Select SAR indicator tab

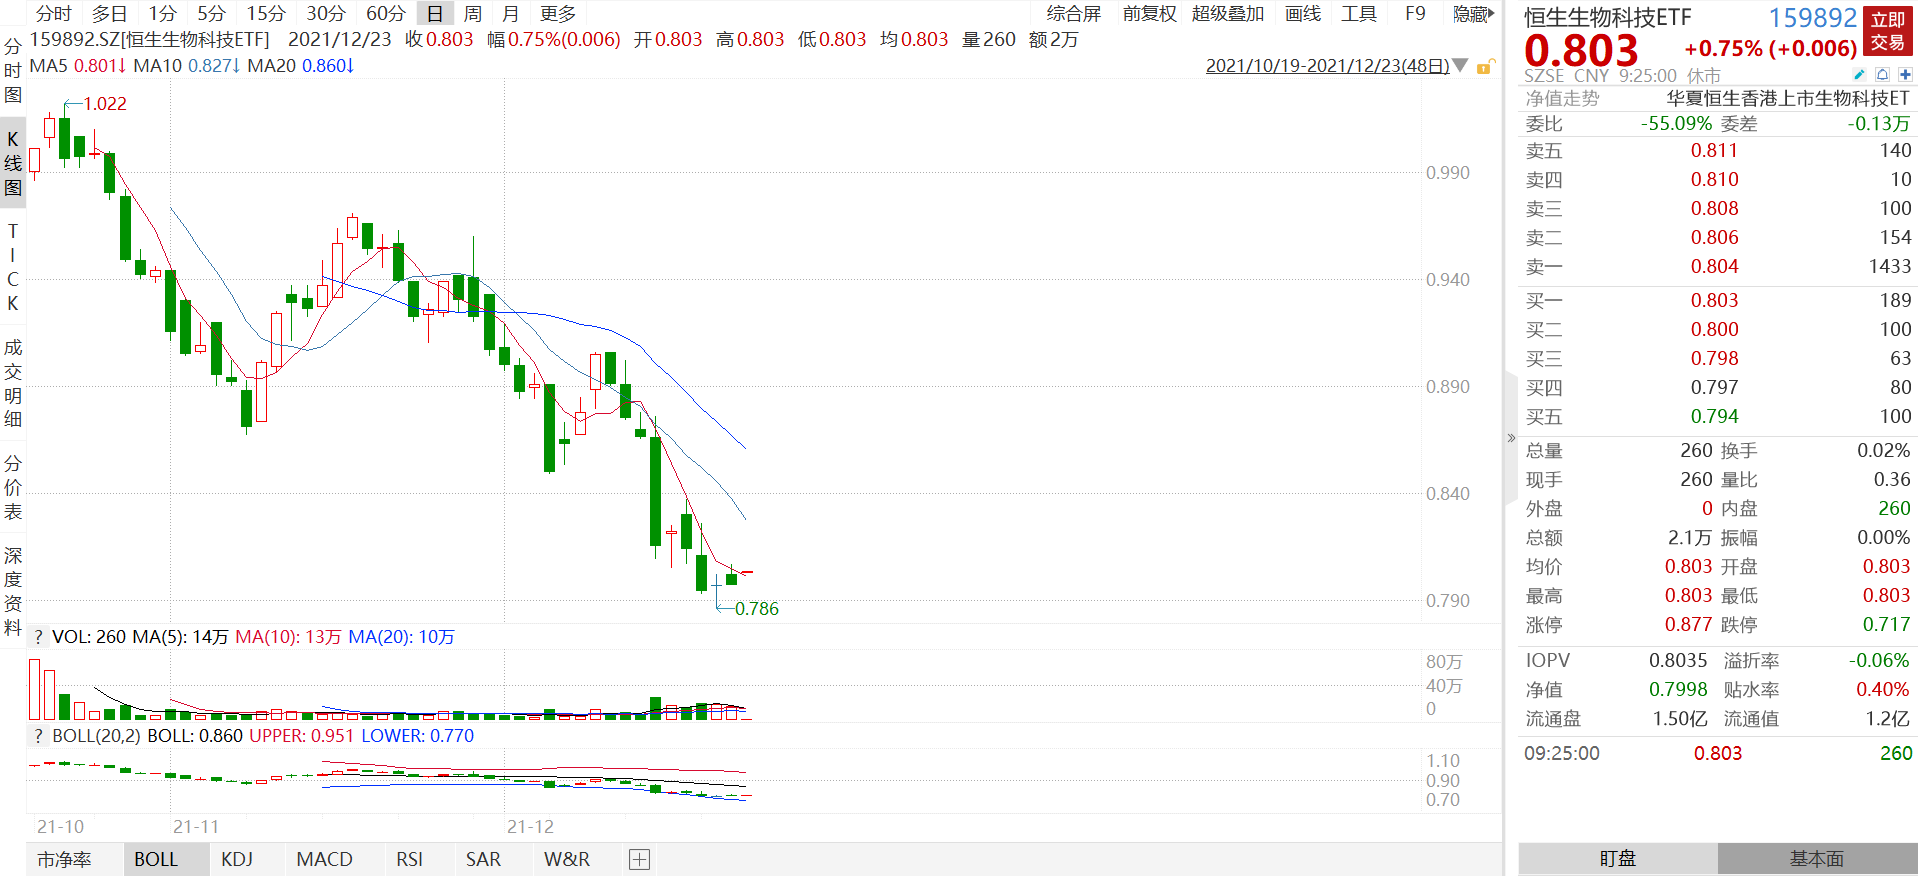tap(483, 859)
